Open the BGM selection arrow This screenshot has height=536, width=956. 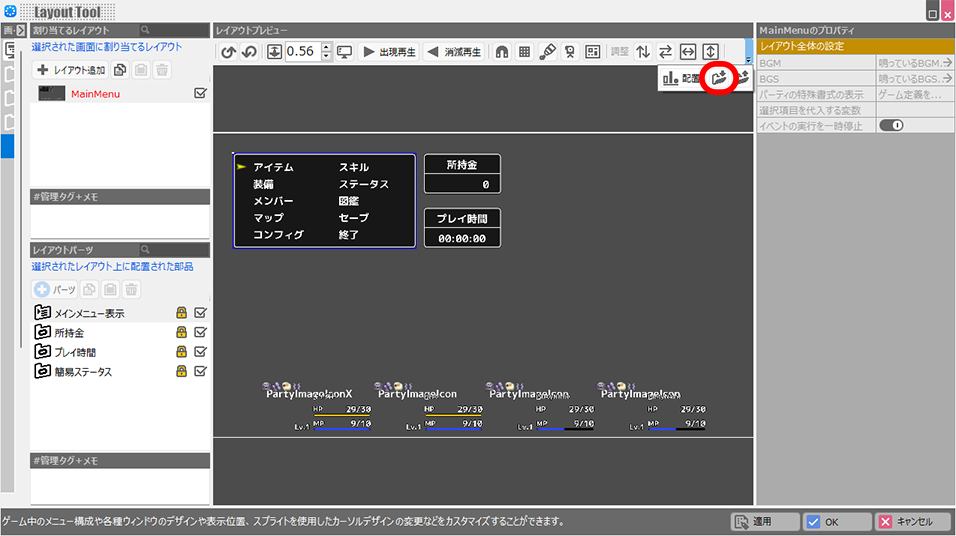[946, 63]
